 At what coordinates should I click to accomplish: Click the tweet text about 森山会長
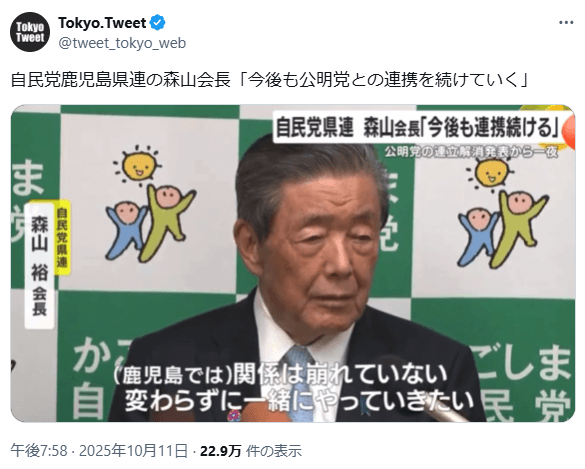pyautogui.click(x=269, y=79)
